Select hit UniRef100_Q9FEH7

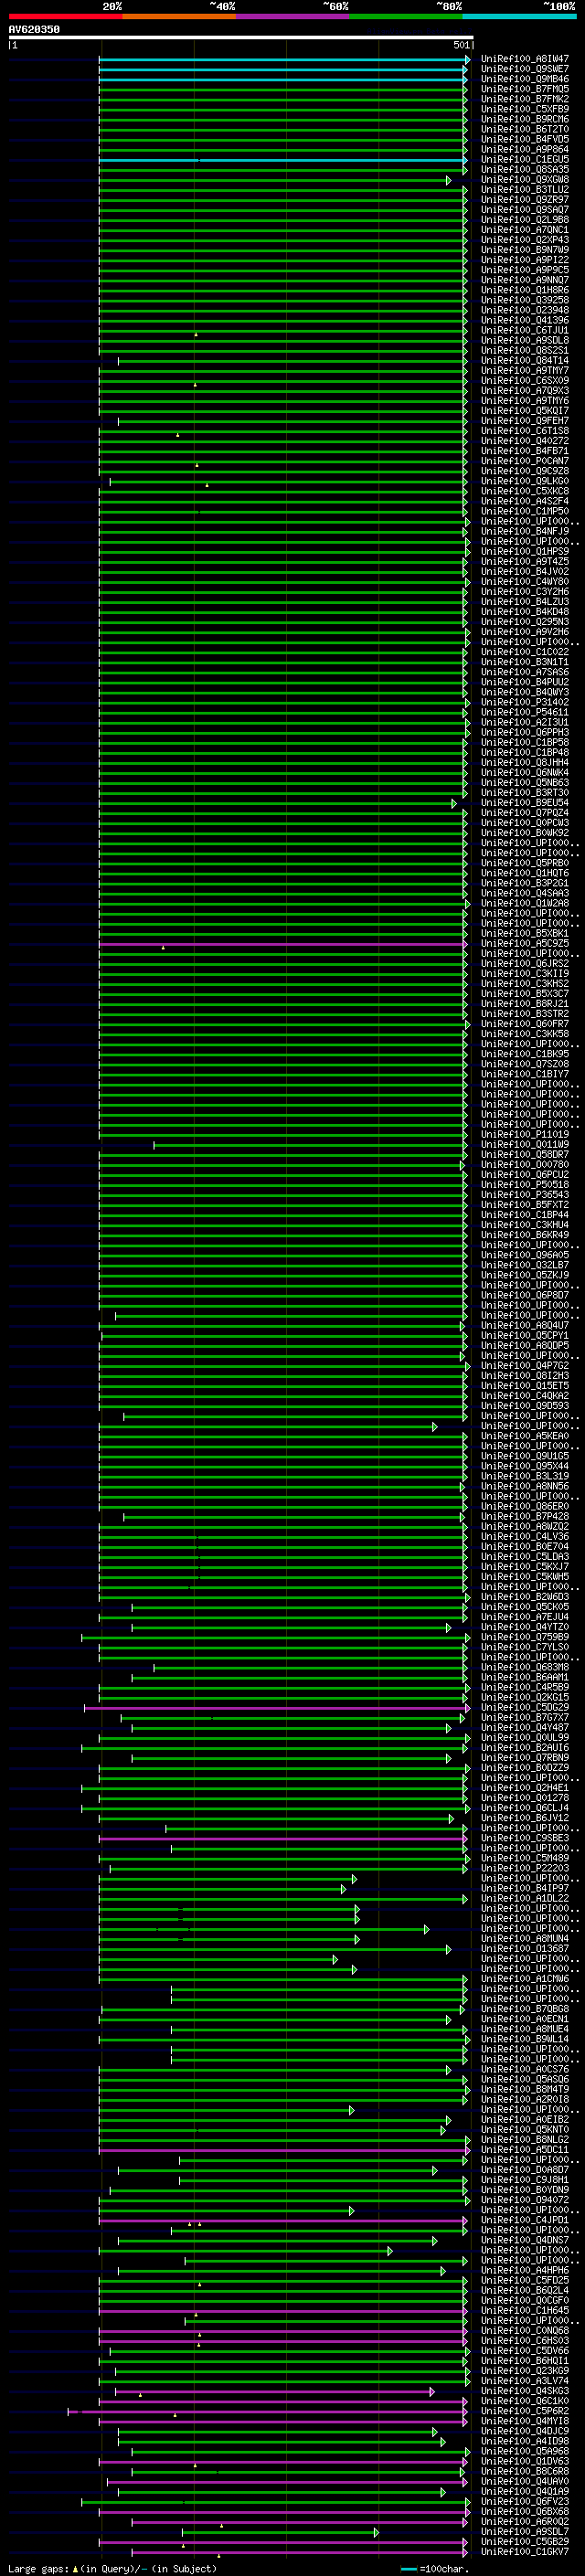point(525,421)
